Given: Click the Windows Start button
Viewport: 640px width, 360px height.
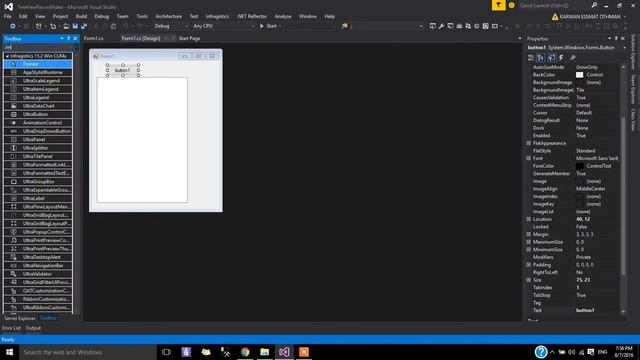Looking at the screenshot, I should [9, 352].
